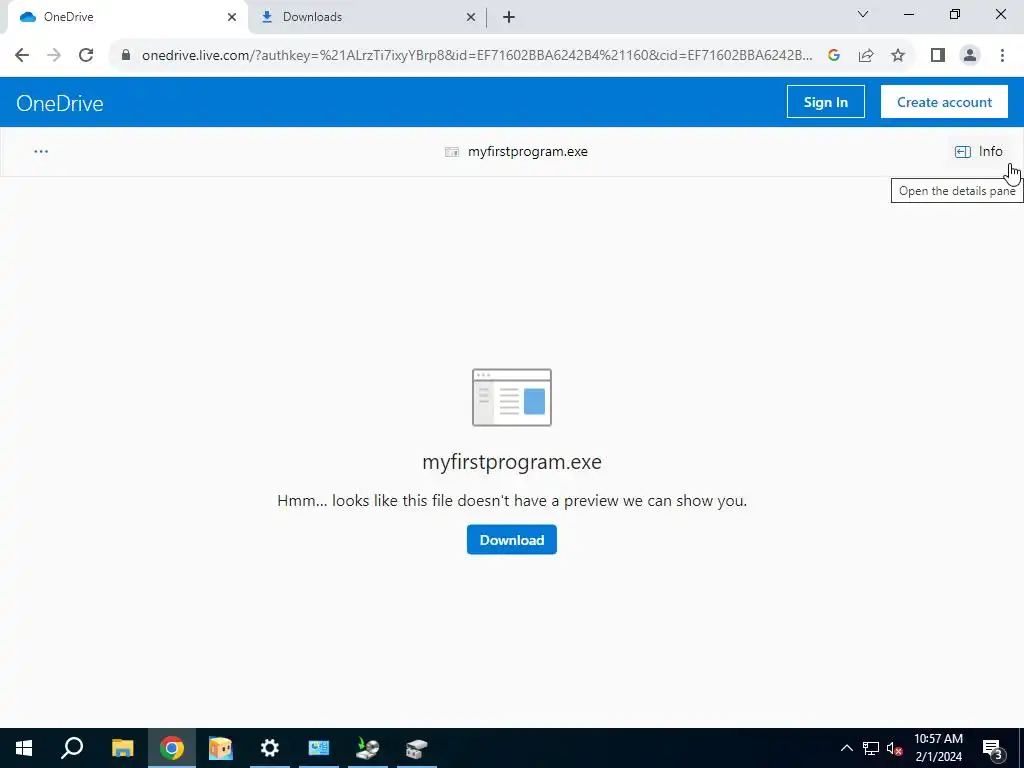Click the file preview placeholder image
The image size is (1024, 768).
(x=512, y=398)
